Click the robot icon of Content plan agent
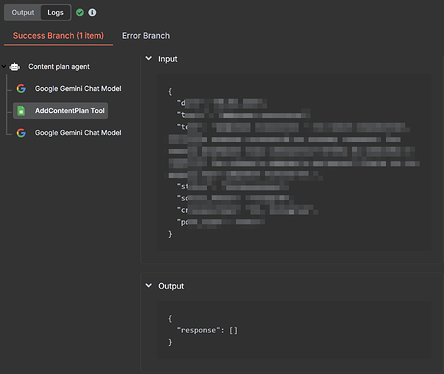 [x=15, y=67]
